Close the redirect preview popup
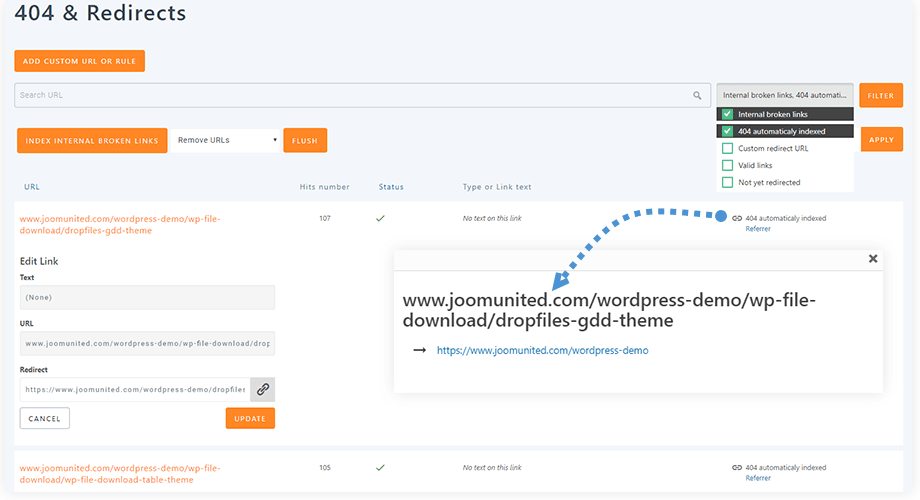This screenshot has height=500, width=920. 873,258
